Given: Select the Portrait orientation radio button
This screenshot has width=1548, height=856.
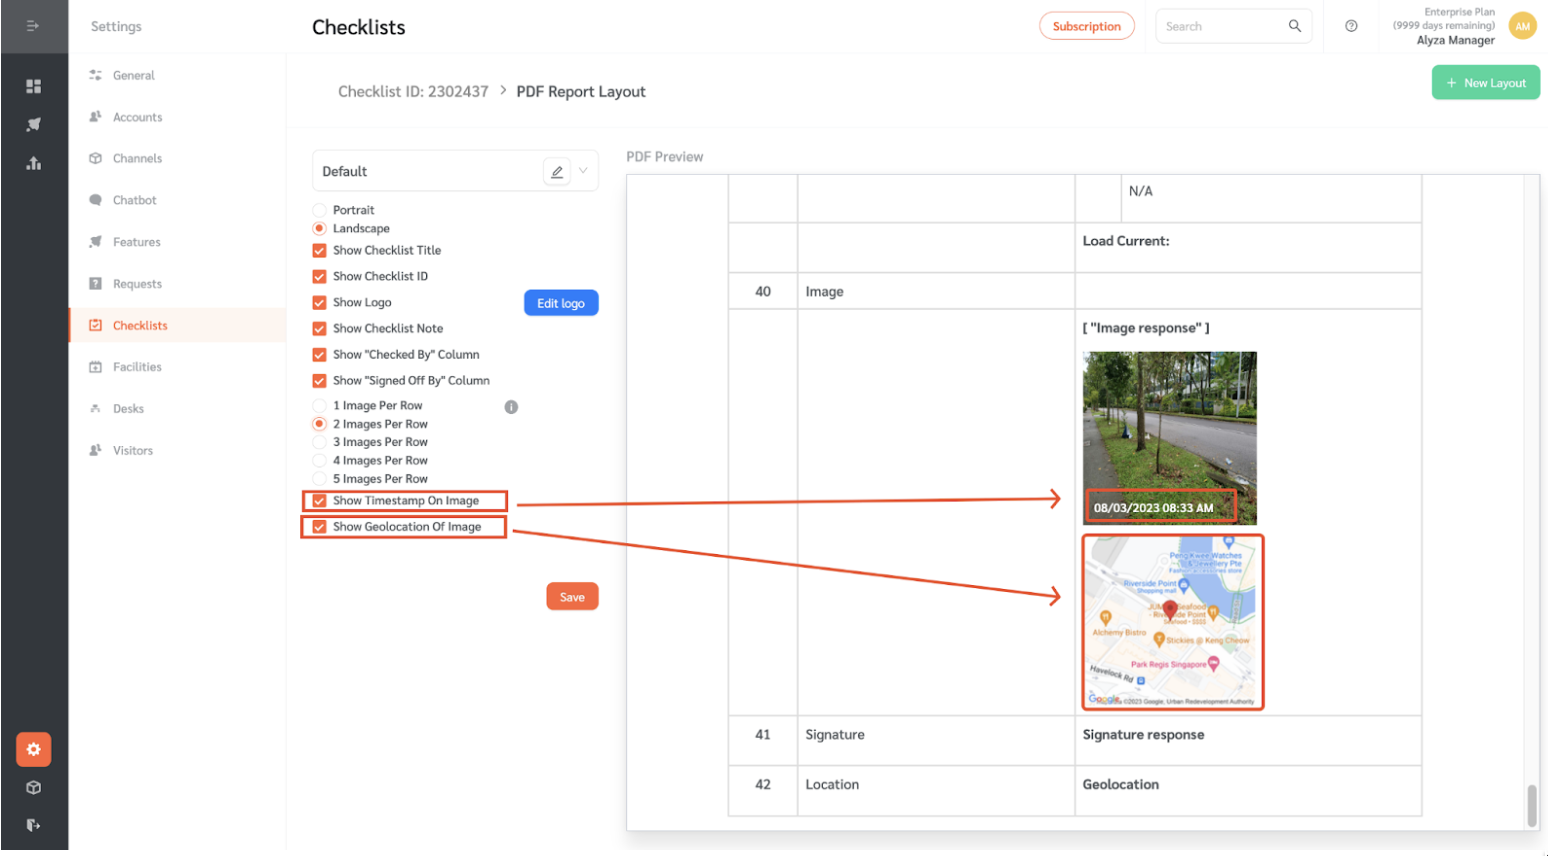Looking at the screenshot, I should tap(319, 210).
